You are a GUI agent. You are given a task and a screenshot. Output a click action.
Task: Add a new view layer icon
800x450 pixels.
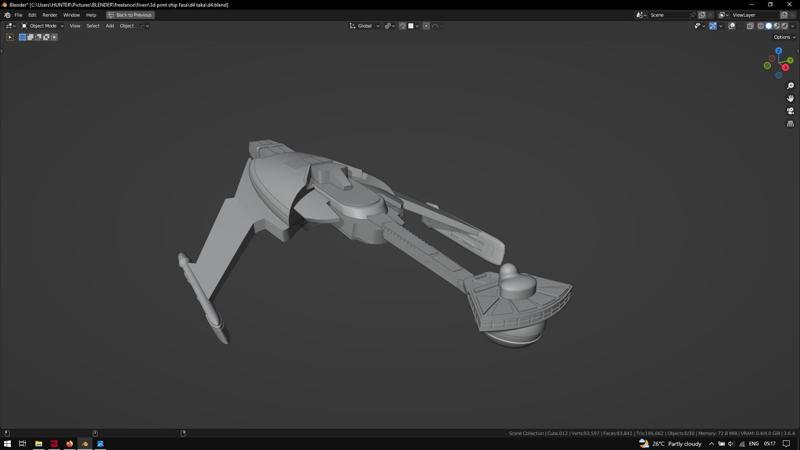coord(784,15)
